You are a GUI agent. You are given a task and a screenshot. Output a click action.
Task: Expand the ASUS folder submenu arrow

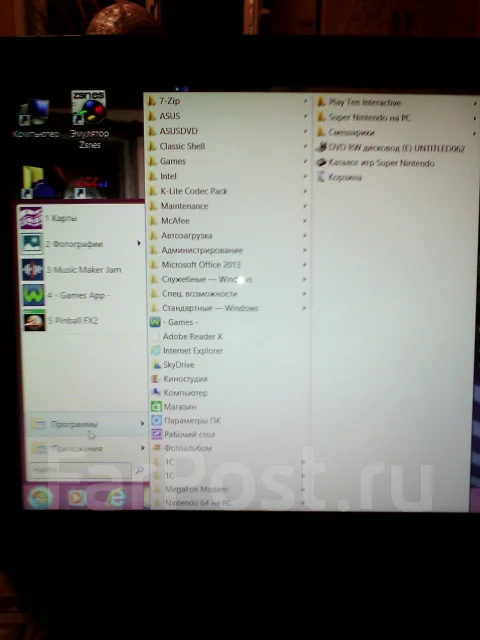click(305, 116)
